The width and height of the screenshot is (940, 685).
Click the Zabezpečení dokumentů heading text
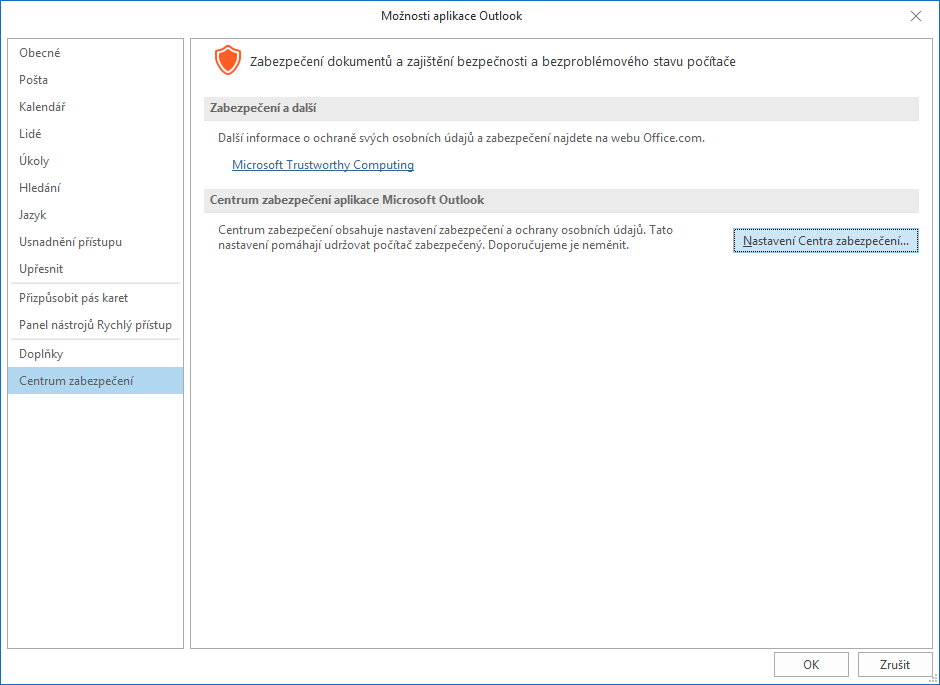point(492,61)
